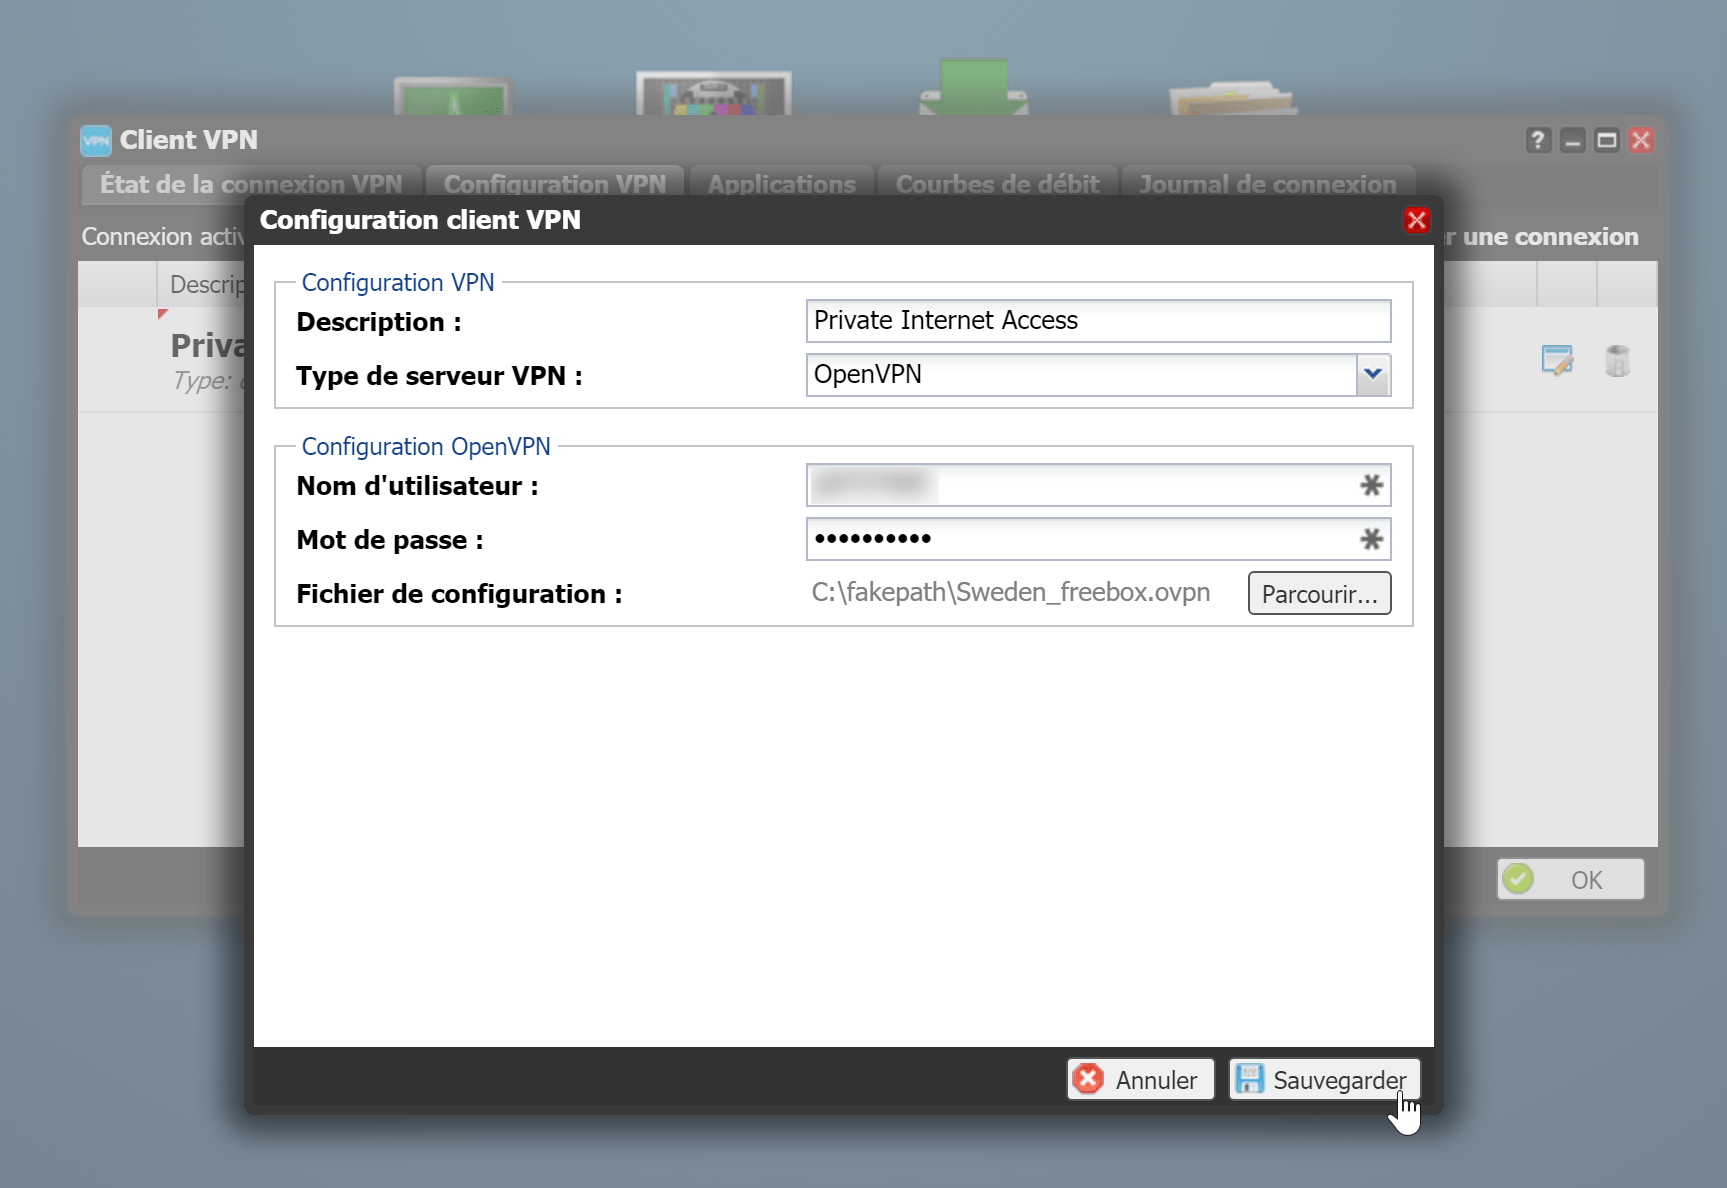Open the Journal de connexion tab
The width and height of the screenshot is (1727, 1188).
coord(1268,184)
